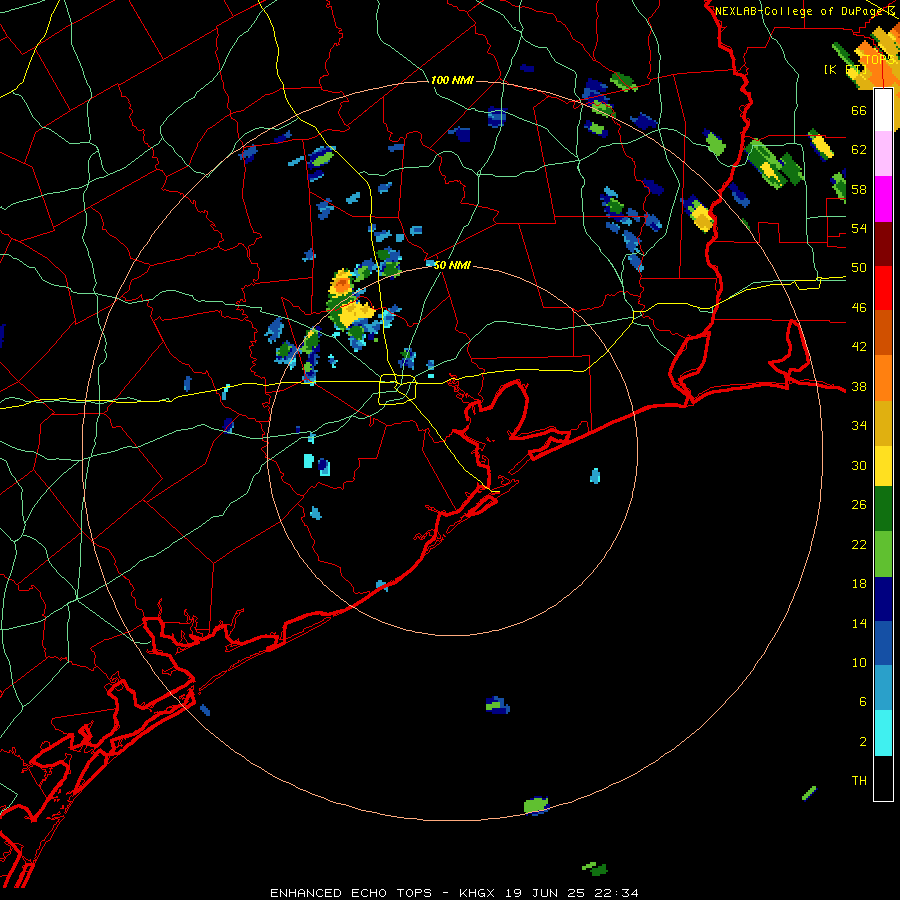This screenshot has height=900, width=900.
Task: Pick the navy blue swatch on the color scale
Action: [883, 599]
